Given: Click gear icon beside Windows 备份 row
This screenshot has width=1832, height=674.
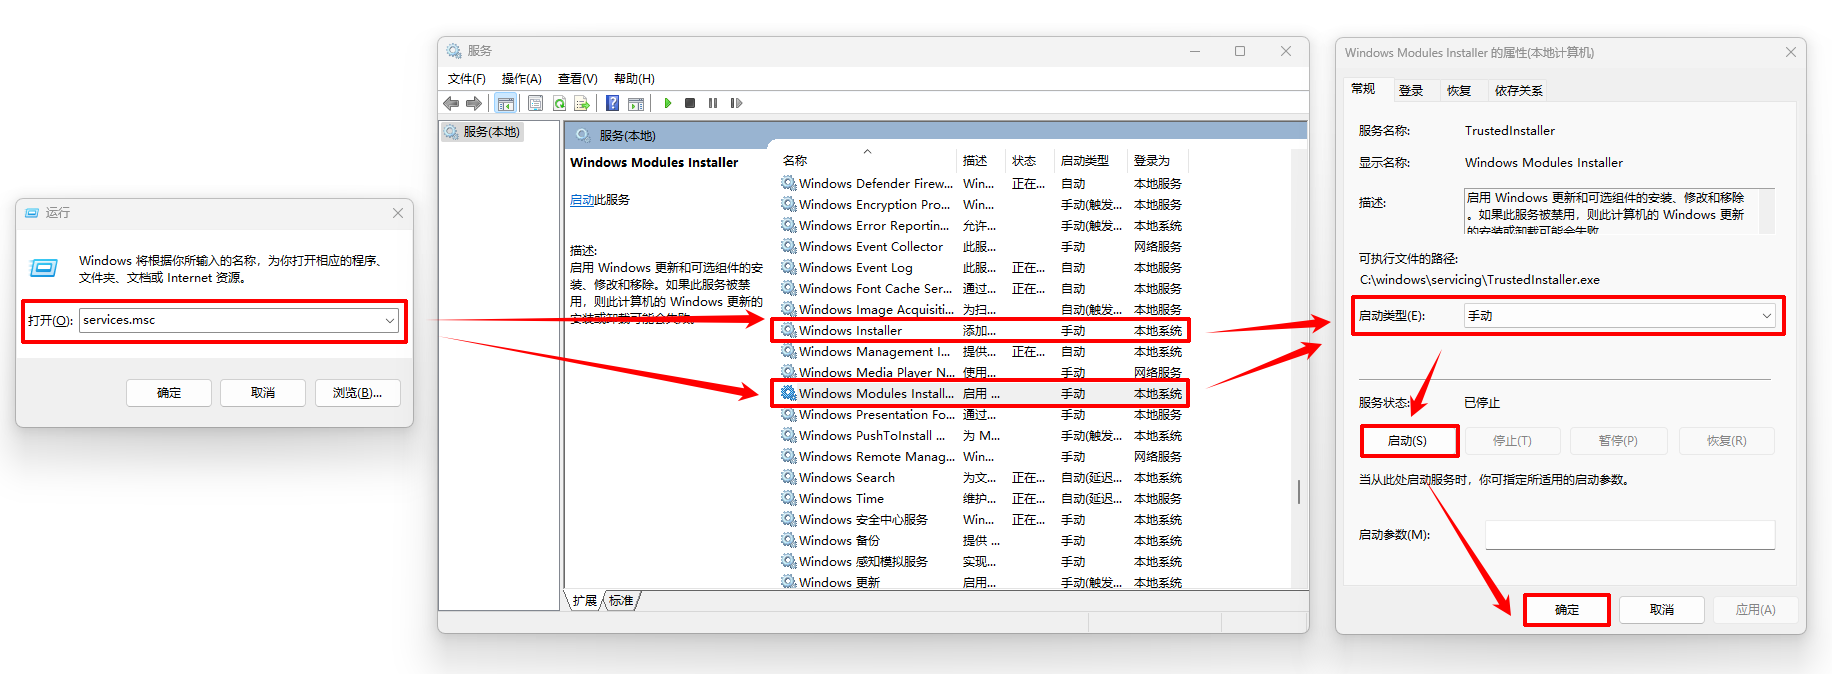Looking at the screenshot, I should pos(789,540).
